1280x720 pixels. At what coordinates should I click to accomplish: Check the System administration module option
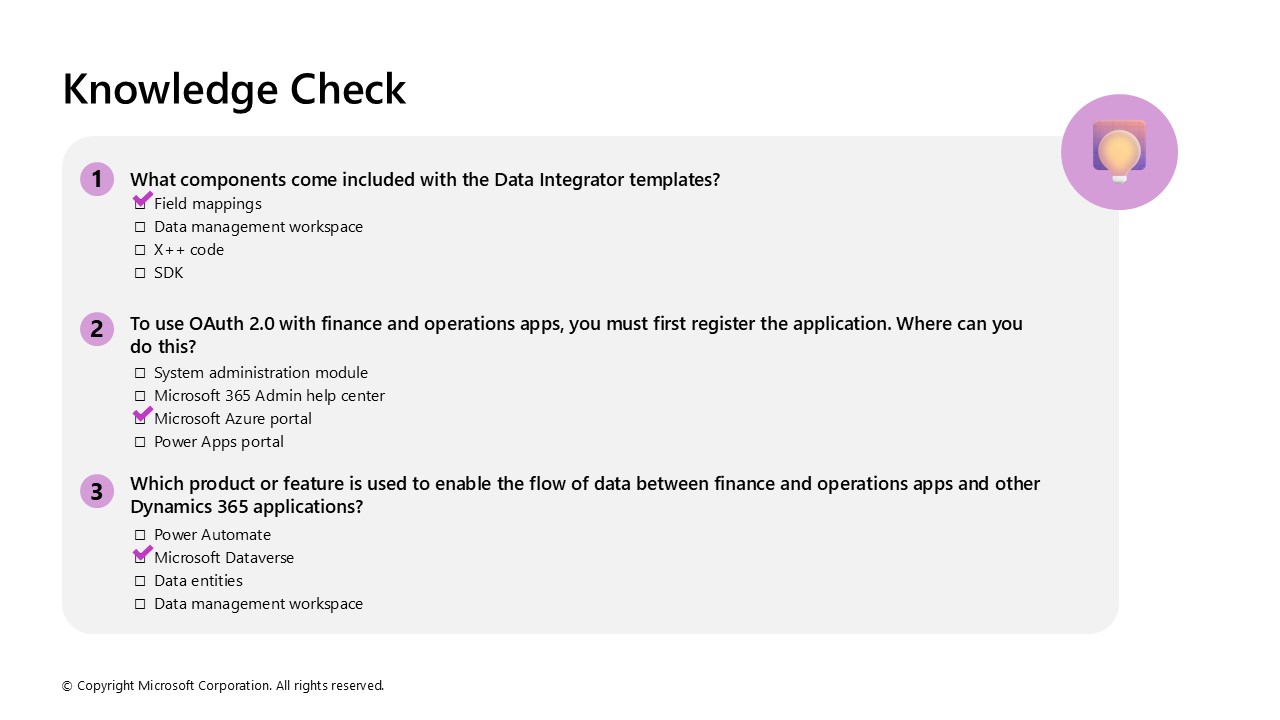pos(140,373)
